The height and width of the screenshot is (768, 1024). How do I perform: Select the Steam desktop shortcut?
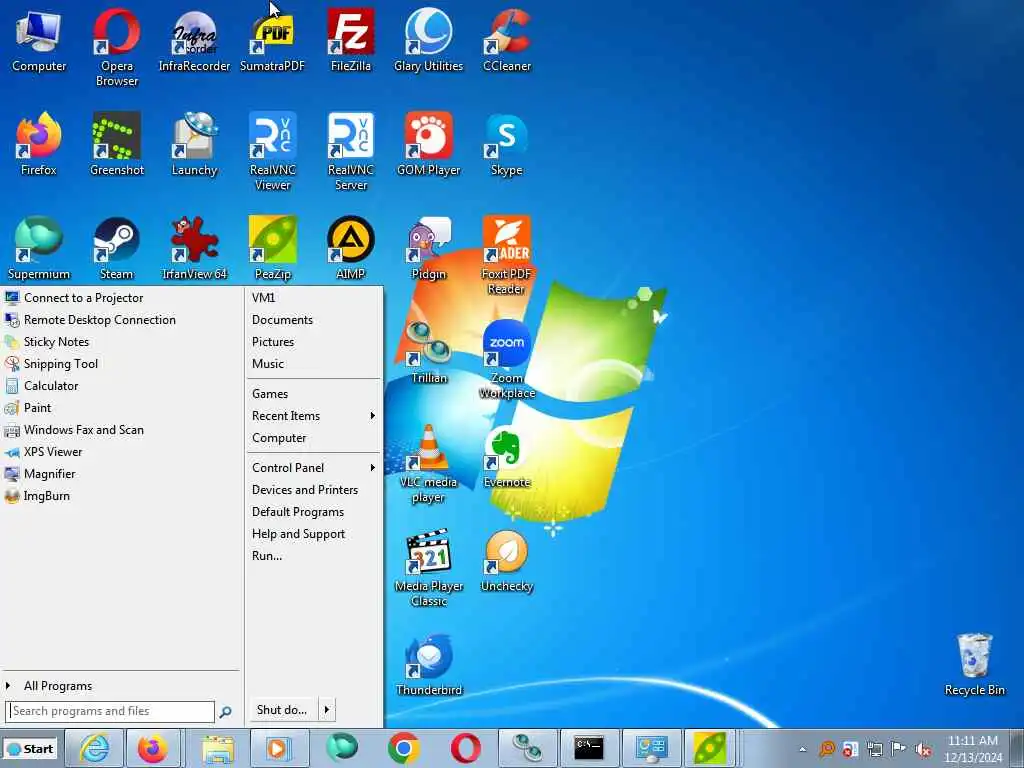click(116, 248)
